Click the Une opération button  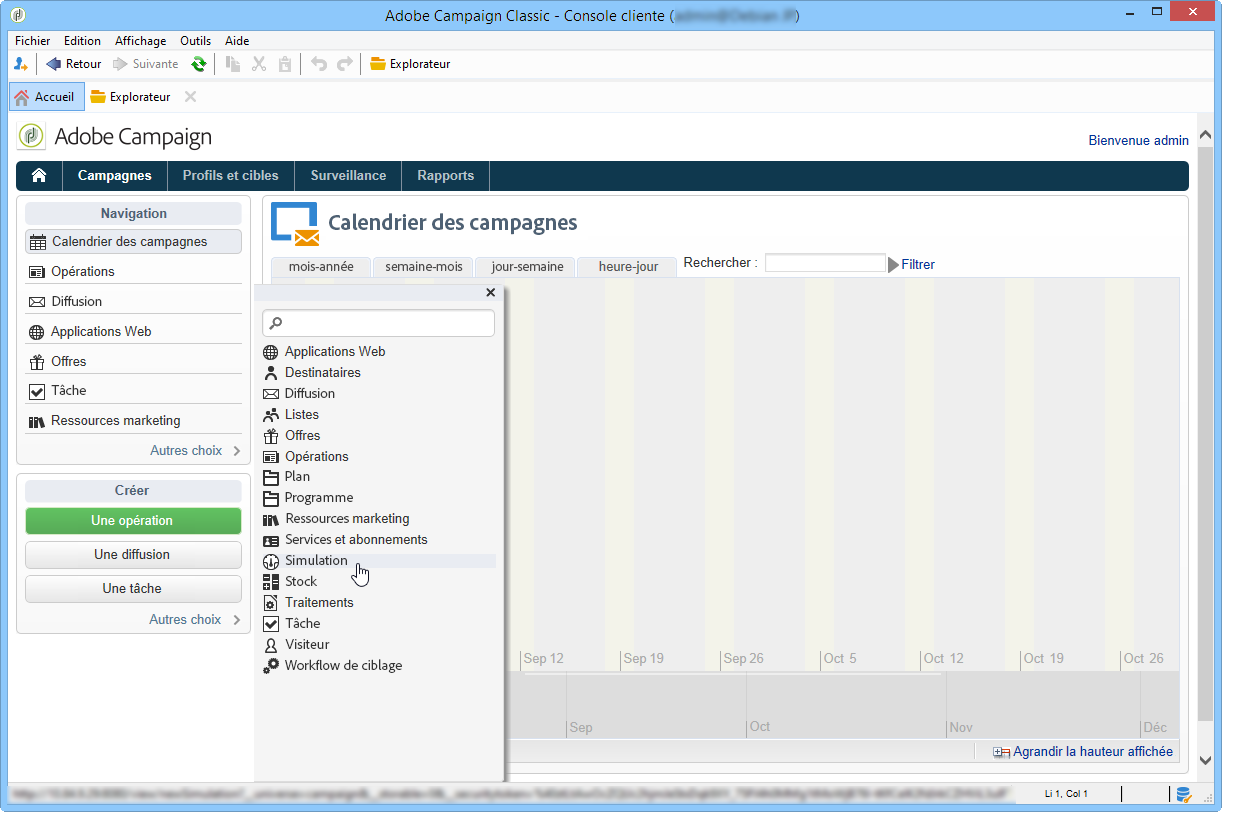point(133,520)
